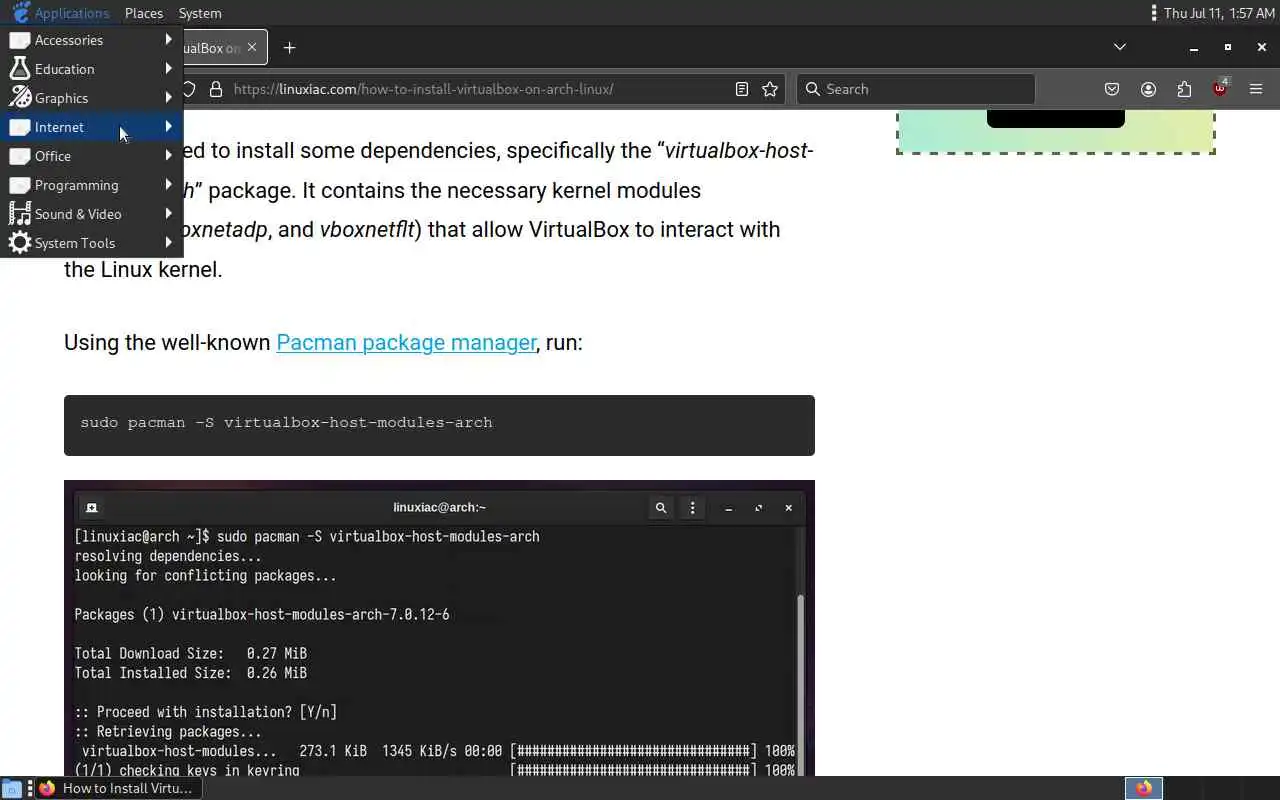This screenshot has width=1280, height=800.
Task: Click the terminal screenshot image
Action: [x=439, y=628]
